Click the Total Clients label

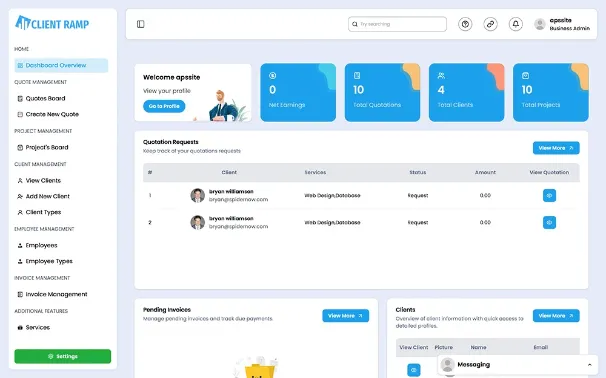[x=455, y=105]
